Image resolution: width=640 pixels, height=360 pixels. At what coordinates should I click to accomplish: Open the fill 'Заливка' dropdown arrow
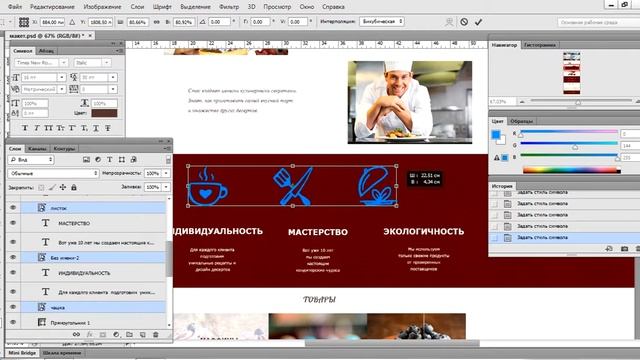166,187
